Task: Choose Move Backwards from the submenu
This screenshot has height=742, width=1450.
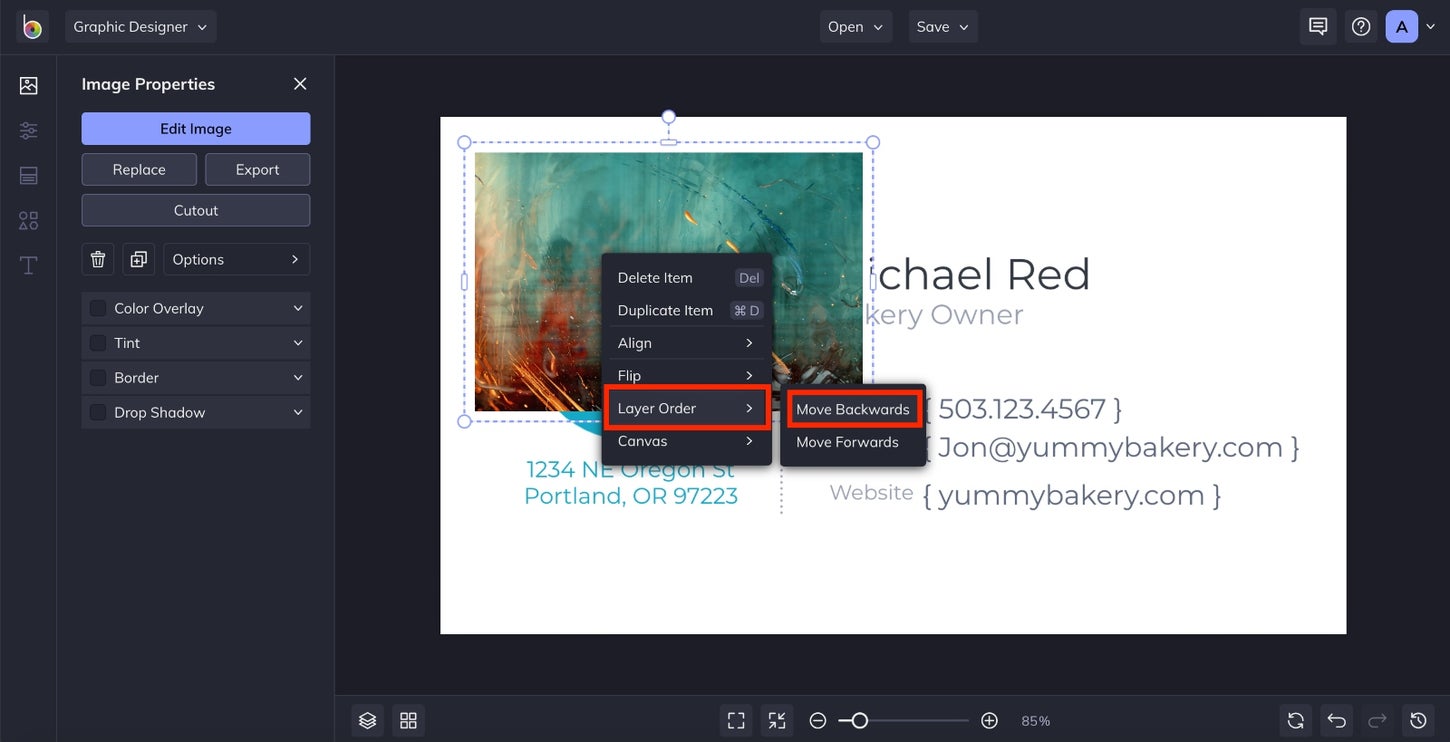Action: [853, 408]
